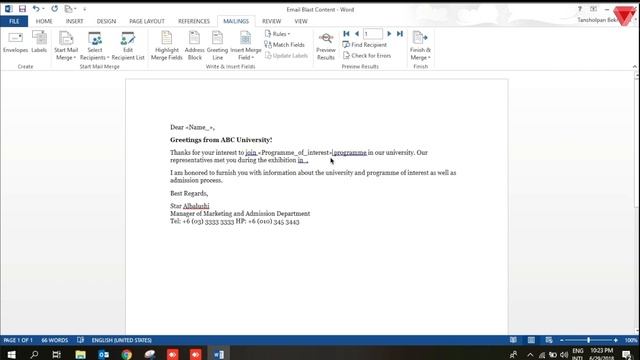Go to the first record
This screenshot has width=640, height=360.
tap(347, 34)
